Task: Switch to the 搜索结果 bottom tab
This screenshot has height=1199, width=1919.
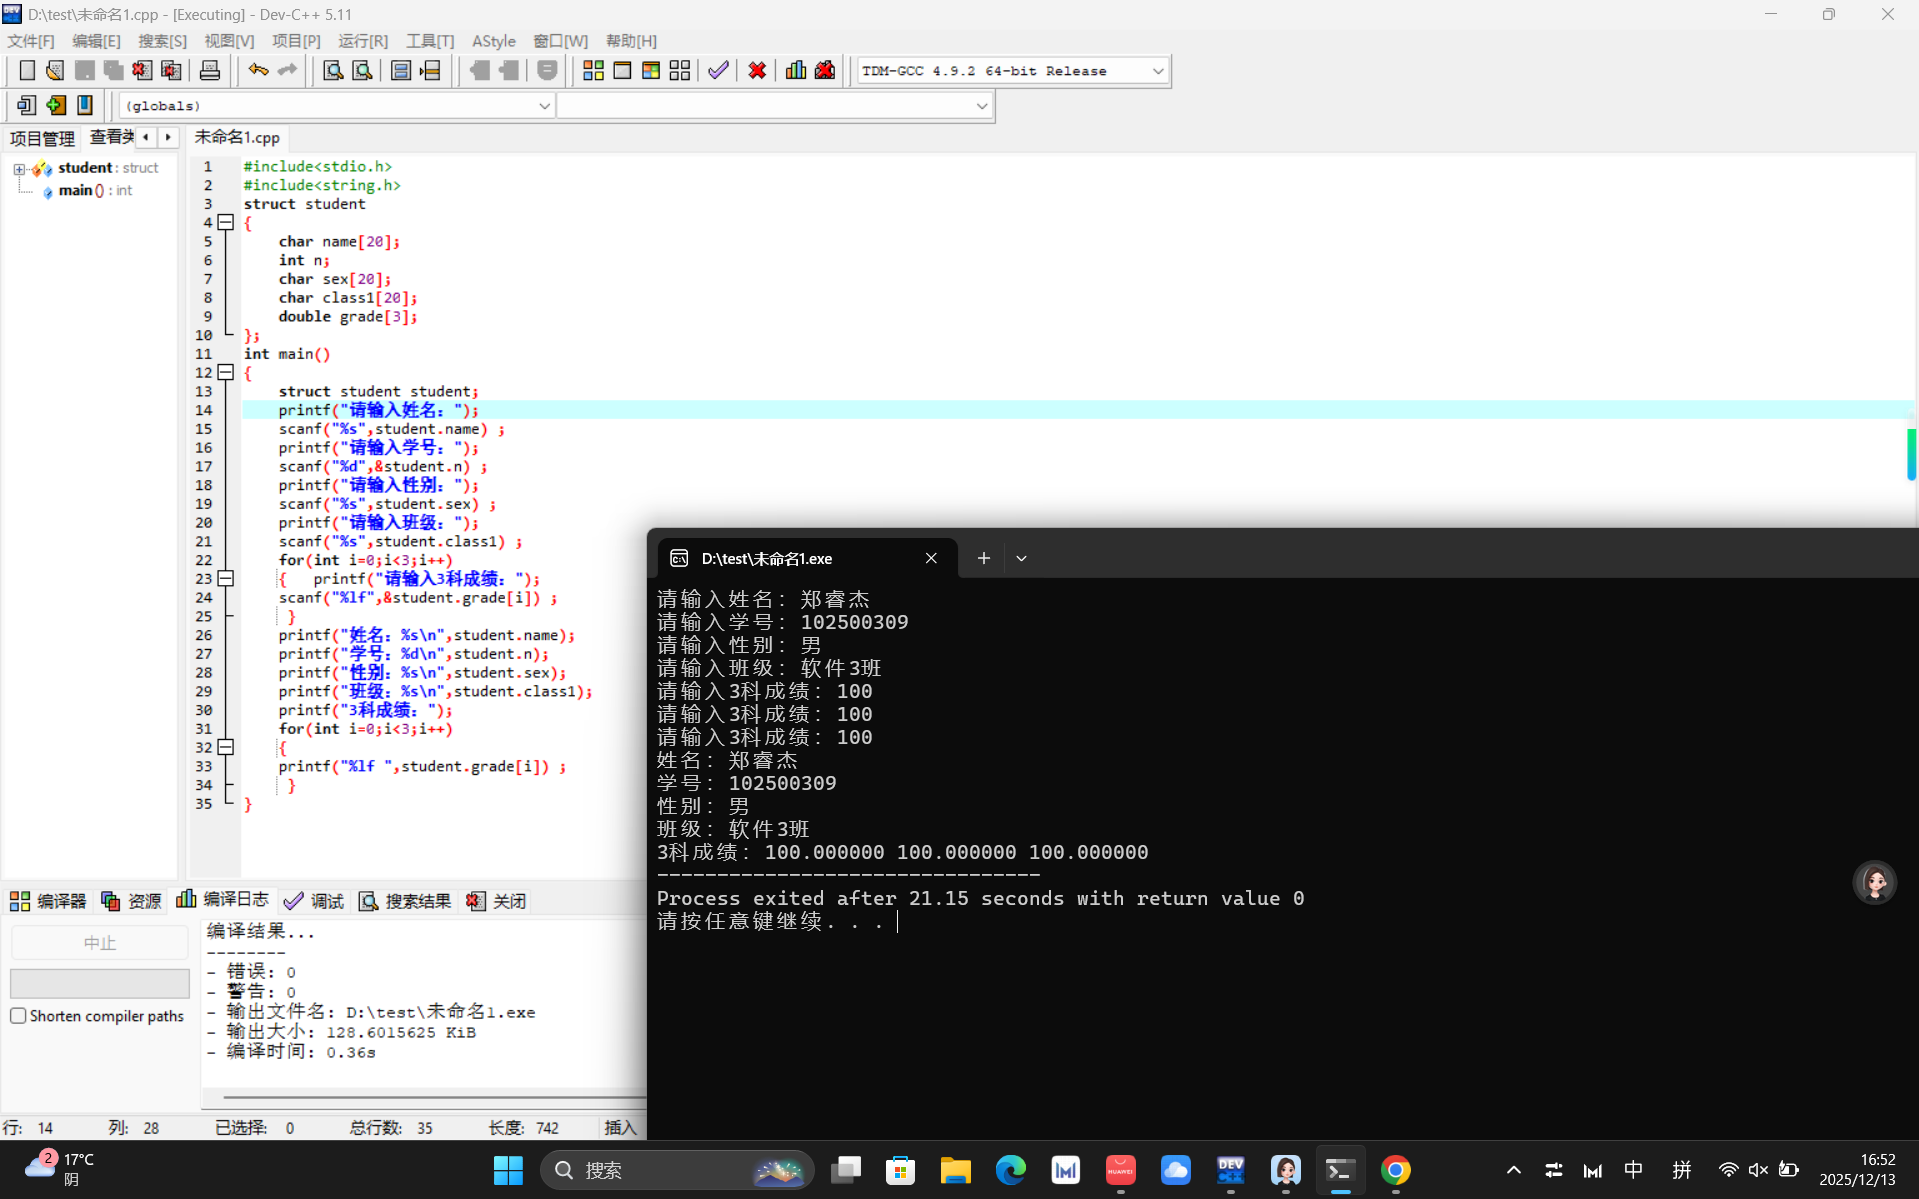Action: click(x=405, y=901)
